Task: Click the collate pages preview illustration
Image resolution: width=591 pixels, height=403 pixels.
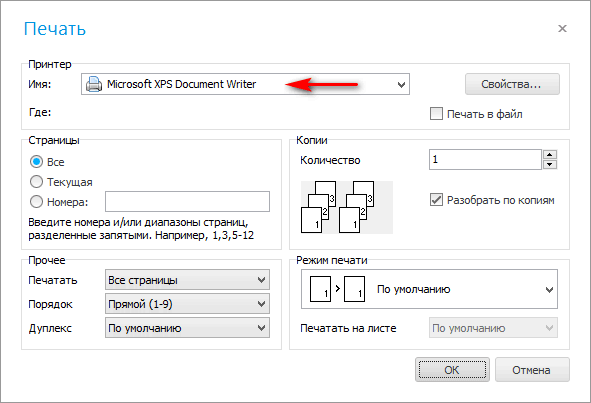Action: (x=347, y=207)
